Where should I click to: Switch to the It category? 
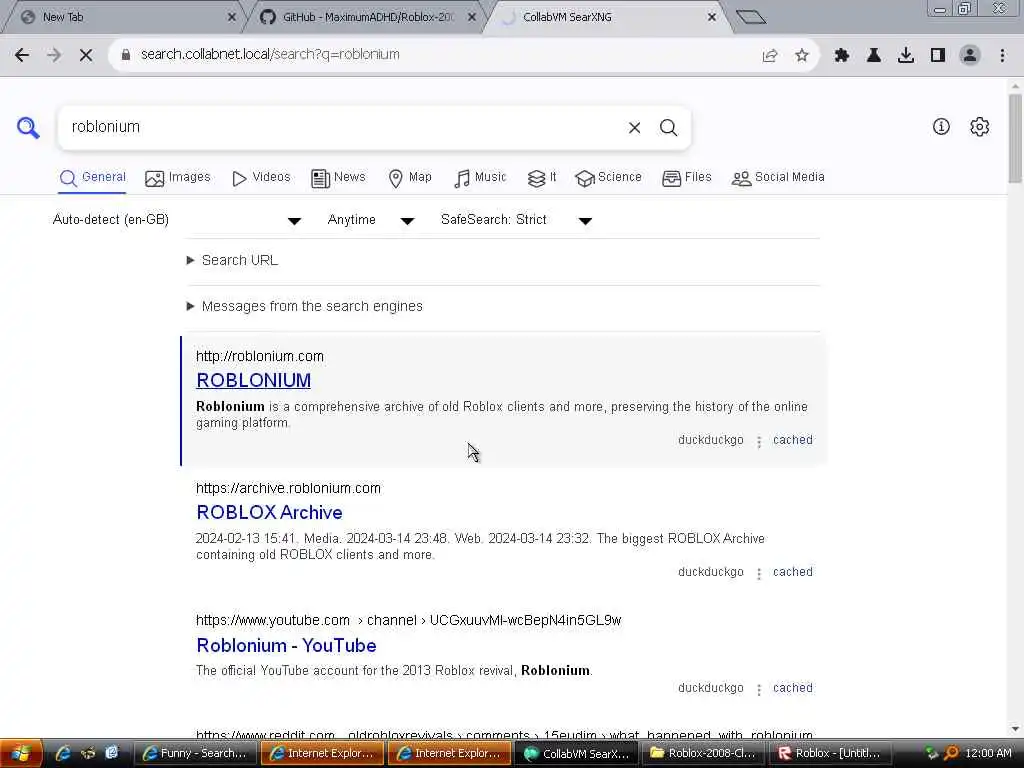[541, 178]
